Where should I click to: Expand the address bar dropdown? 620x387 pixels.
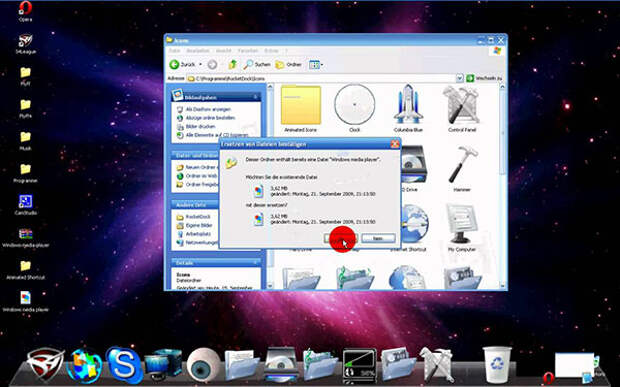[459, 78]
